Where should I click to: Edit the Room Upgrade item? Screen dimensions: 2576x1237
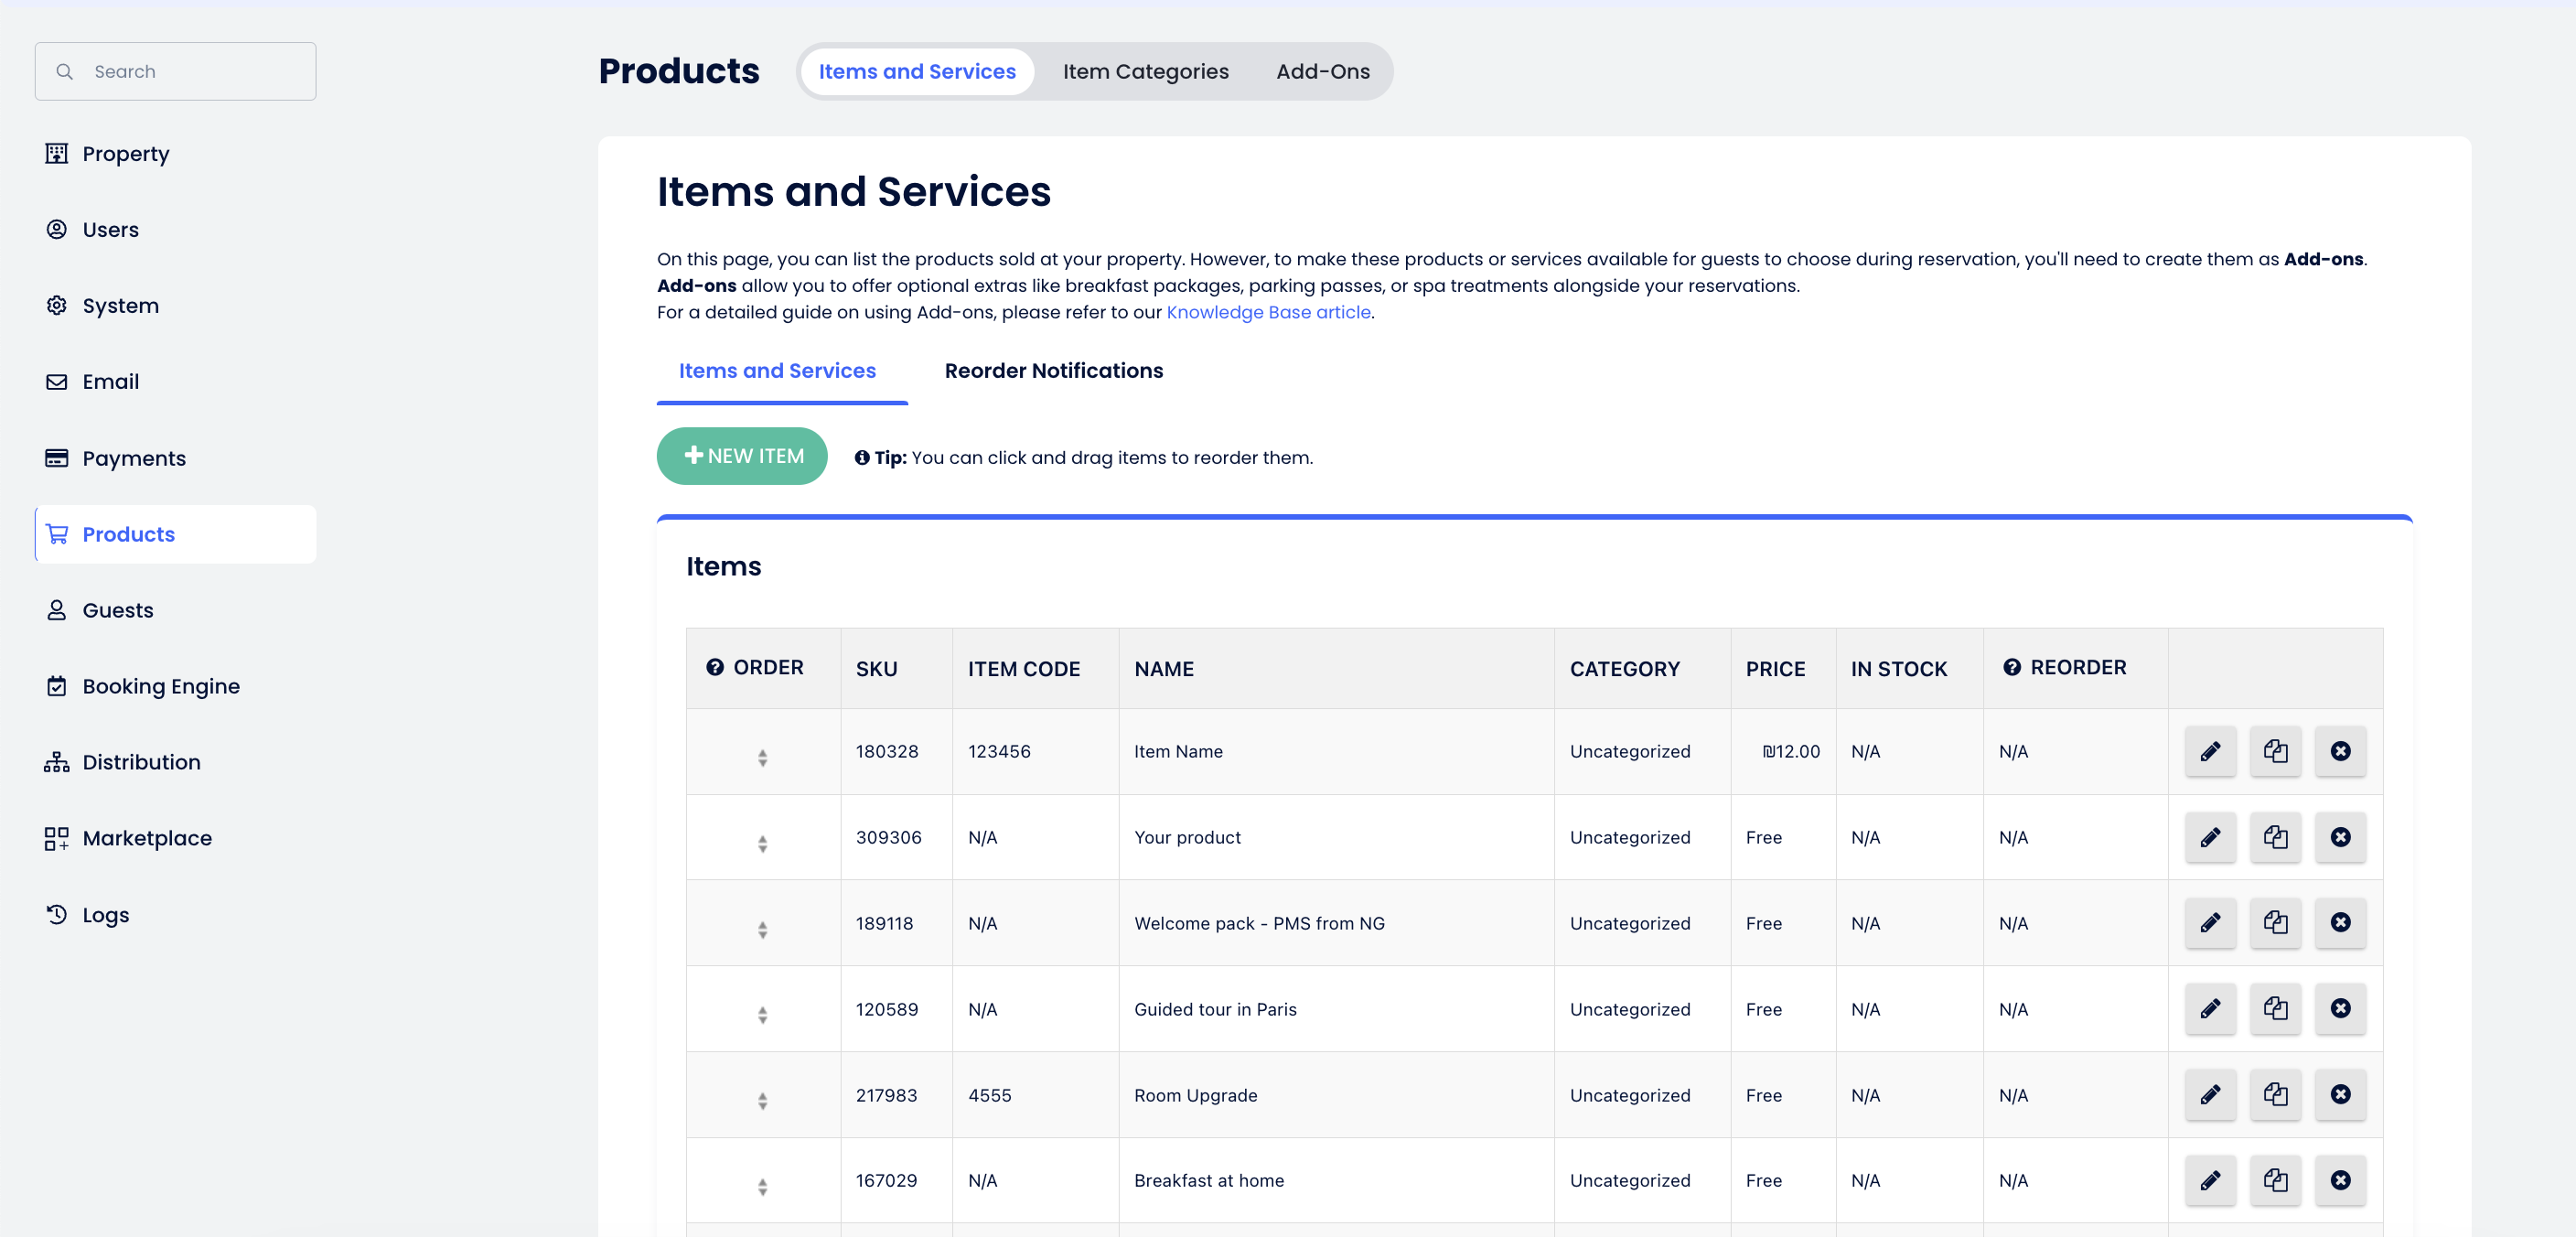pyautogui.click(x=2210, y=1094)
